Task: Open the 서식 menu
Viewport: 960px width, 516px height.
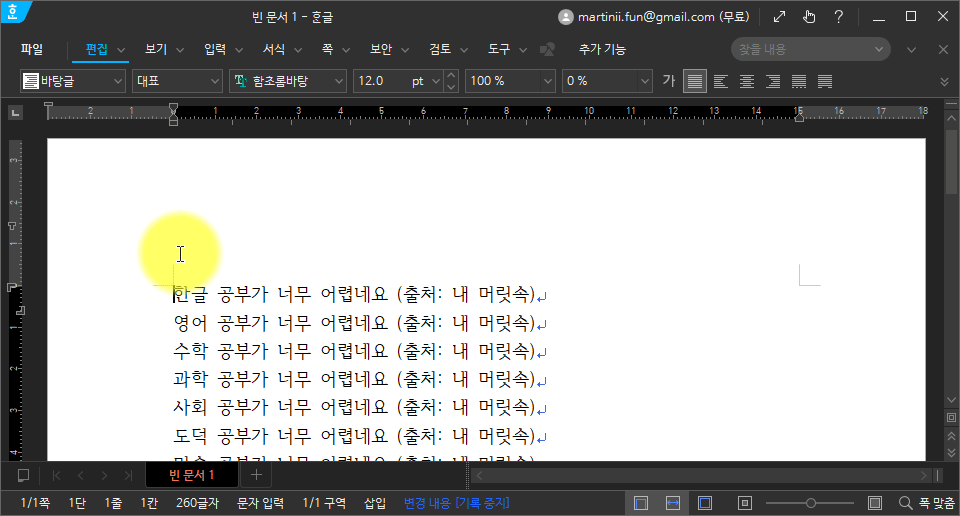Action: click(x=274, y=49)
